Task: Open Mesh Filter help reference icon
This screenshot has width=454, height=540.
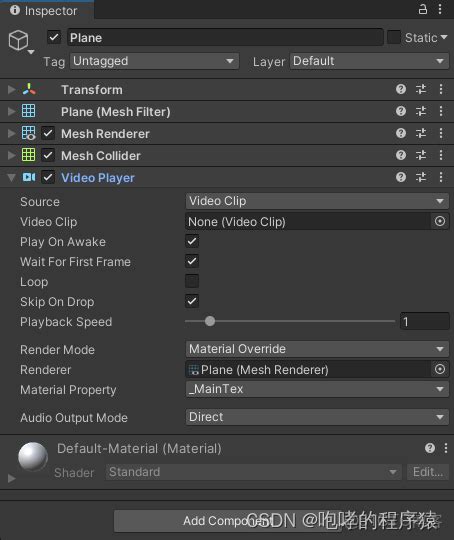Action: point(401,111)
